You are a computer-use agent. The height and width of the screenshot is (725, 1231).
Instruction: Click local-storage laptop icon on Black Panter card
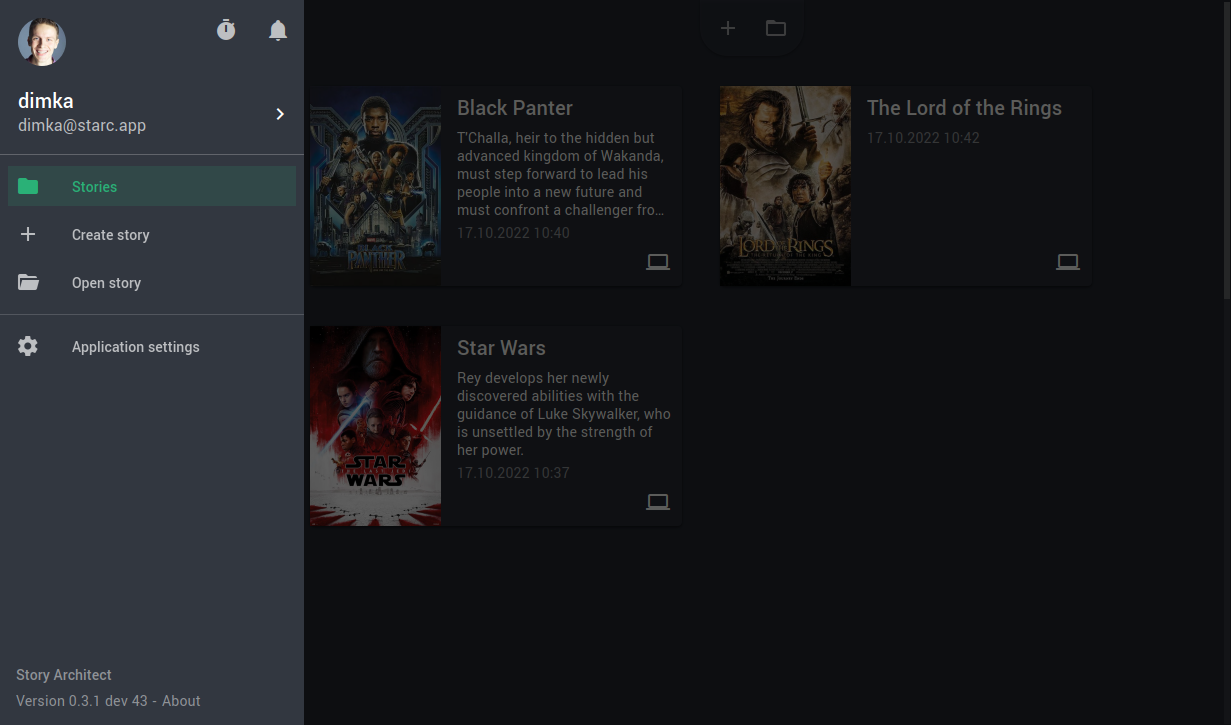(658, 262)
